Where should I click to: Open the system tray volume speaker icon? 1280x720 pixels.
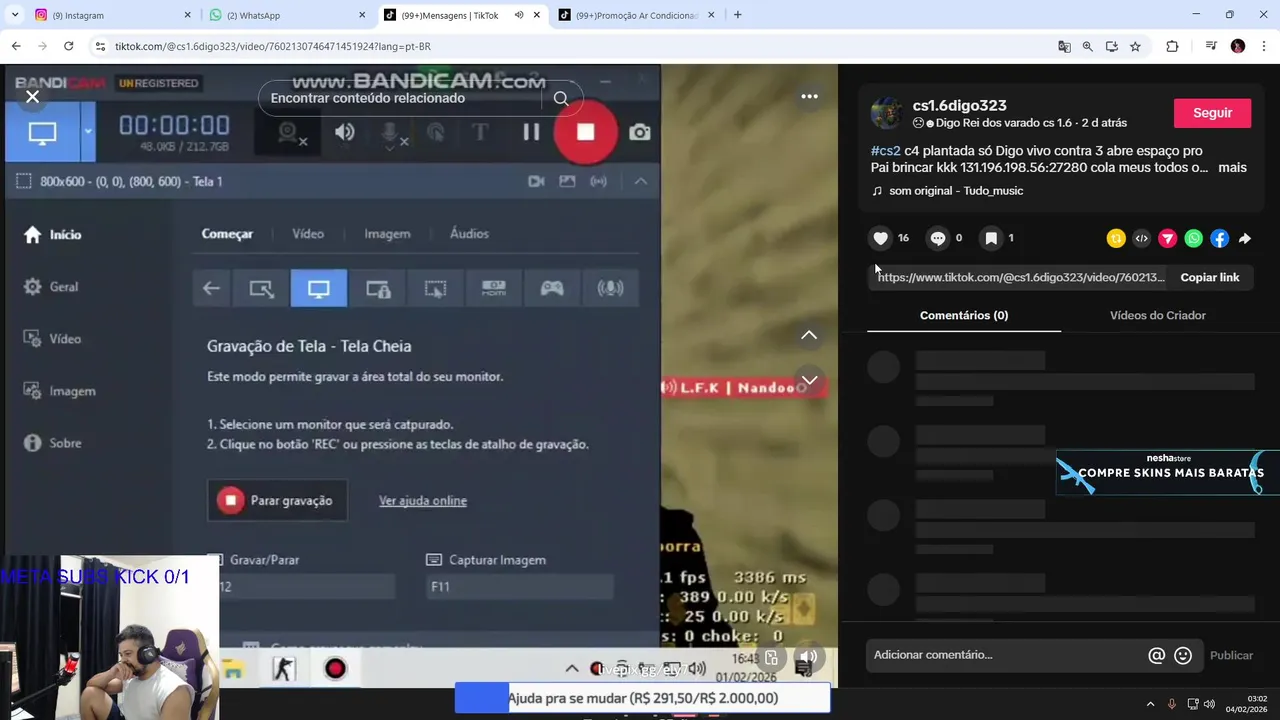pos(1210,704)
